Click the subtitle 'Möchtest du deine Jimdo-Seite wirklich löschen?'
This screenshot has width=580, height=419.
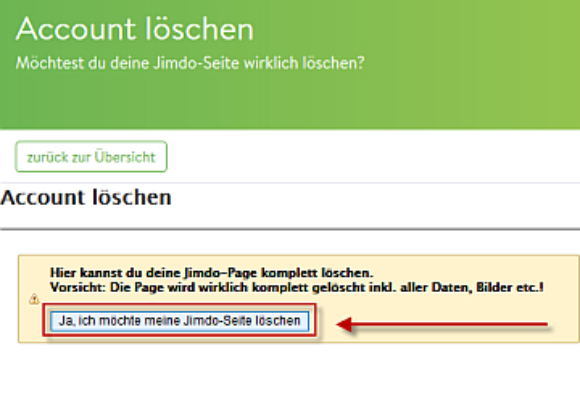pyautogui.click(x=190, y=63)
